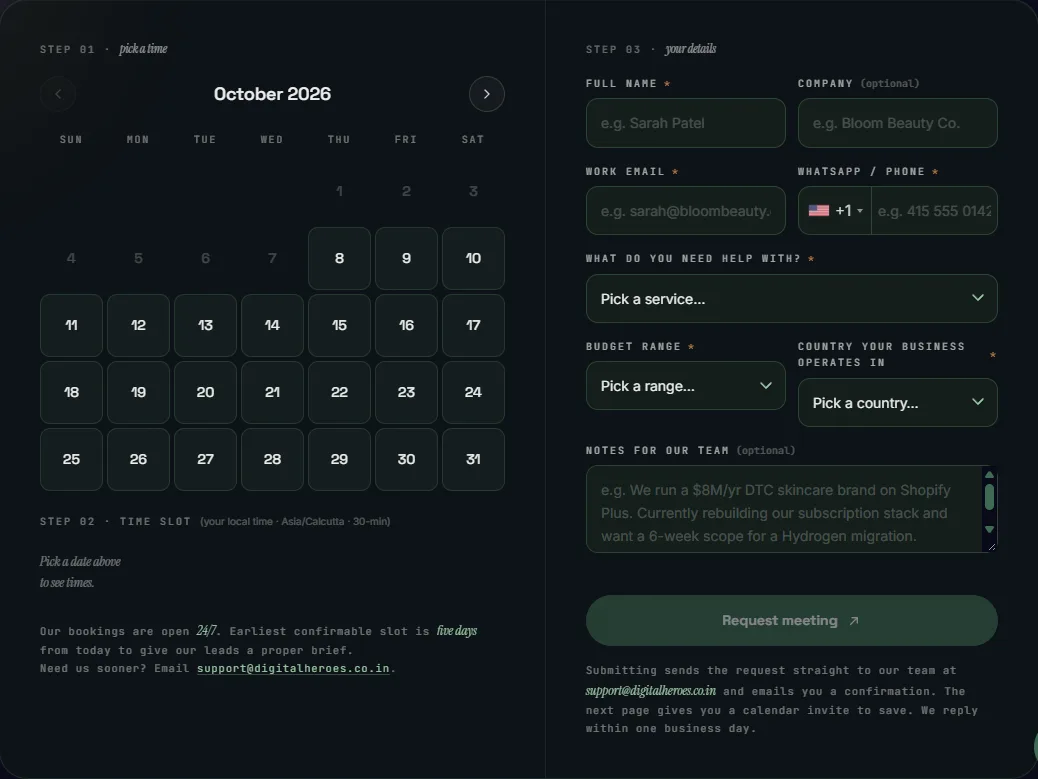This screenshot has width=1038, height=779.
Task: Click the 'STEP 01 · pick a time' heading
Action: click(x=103, y=49)
